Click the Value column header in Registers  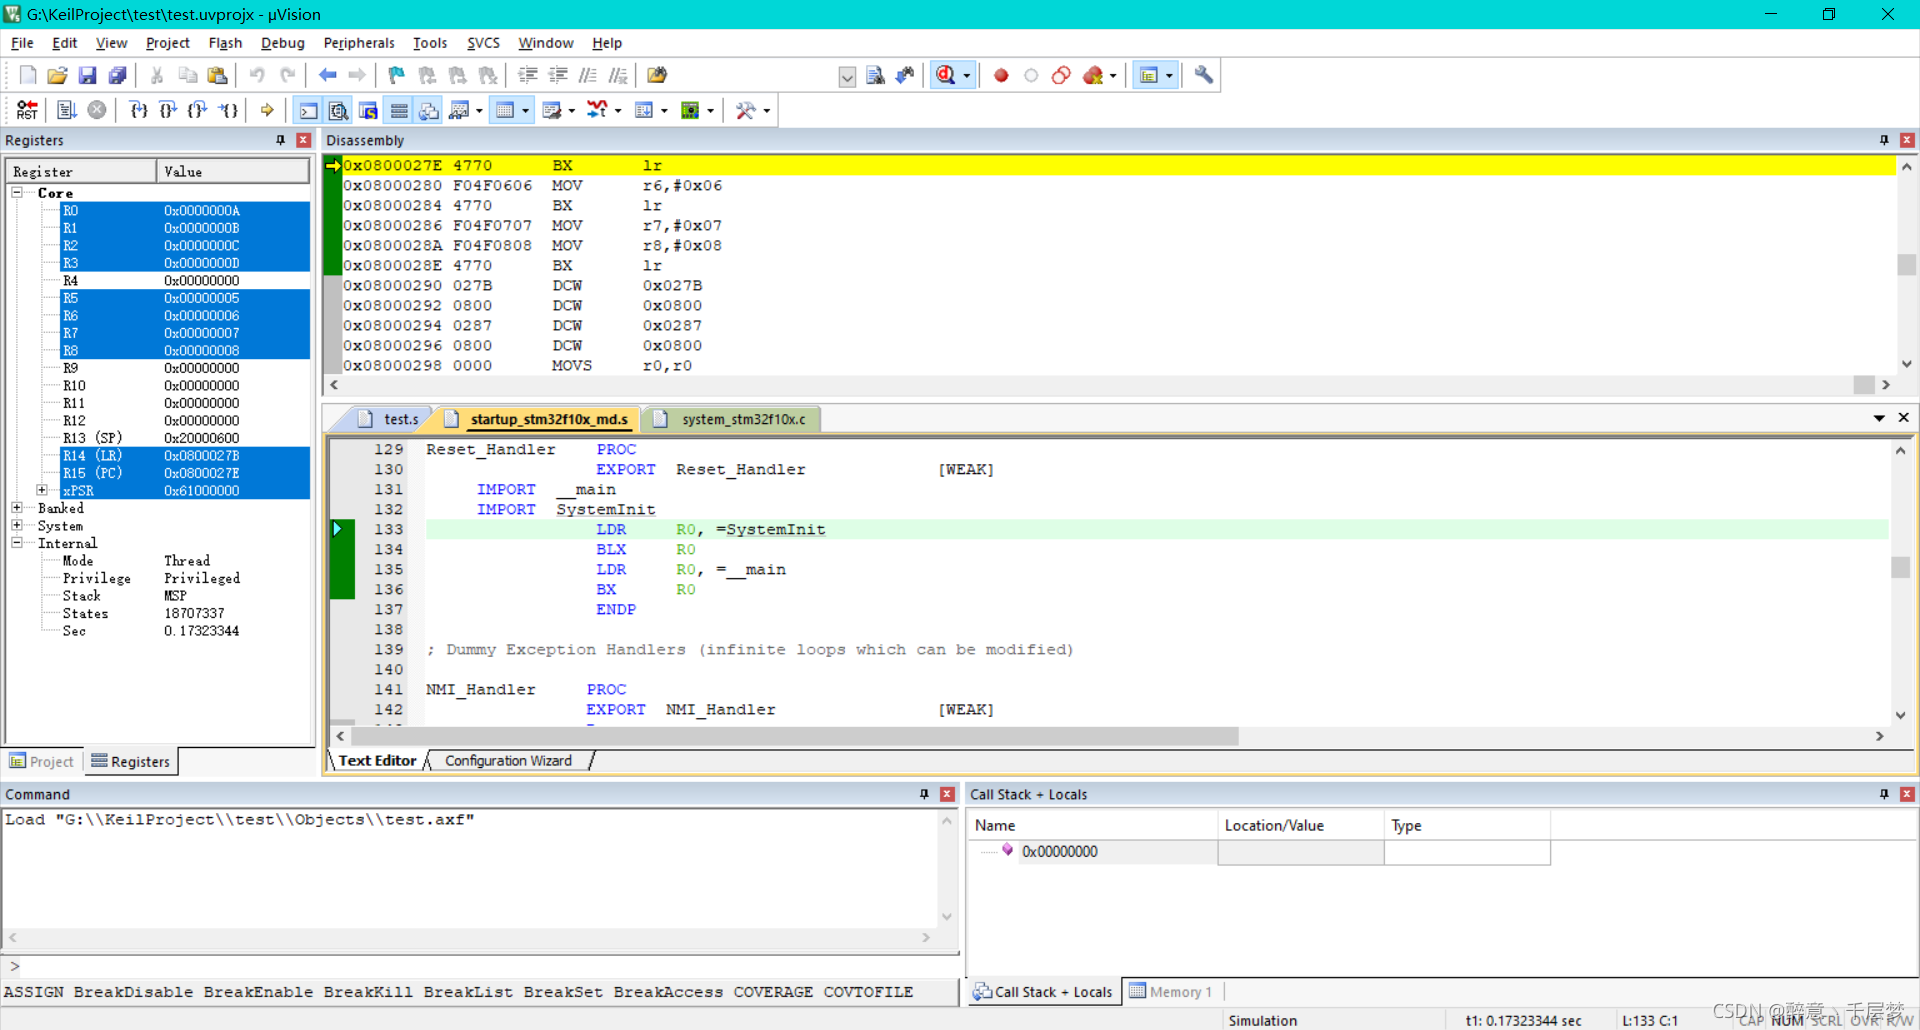[233, 171]
